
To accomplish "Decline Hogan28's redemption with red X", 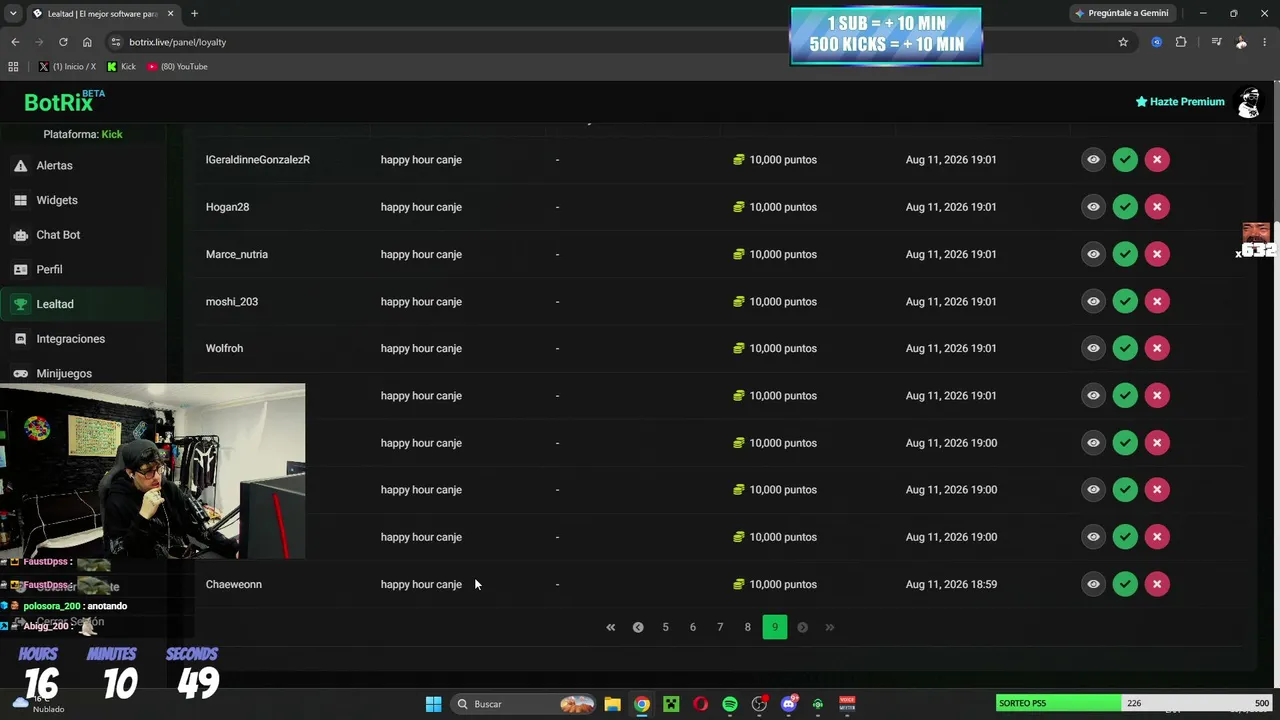I will coord(1157,207).
